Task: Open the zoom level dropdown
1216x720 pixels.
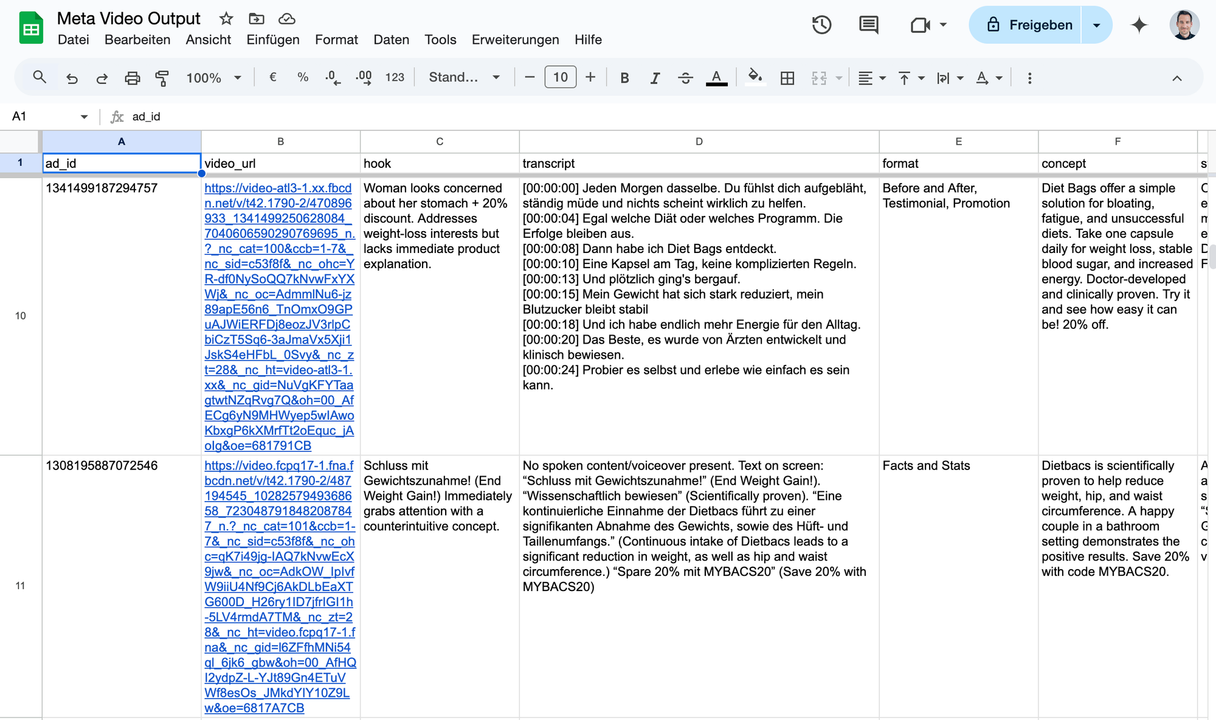Action: (x=215, y=76)
